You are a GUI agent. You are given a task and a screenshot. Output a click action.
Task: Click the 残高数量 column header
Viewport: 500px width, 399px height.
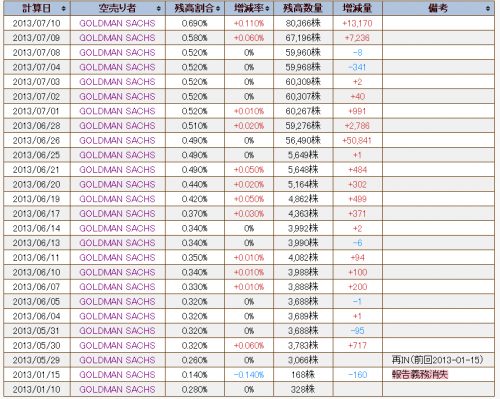point(303,8)
